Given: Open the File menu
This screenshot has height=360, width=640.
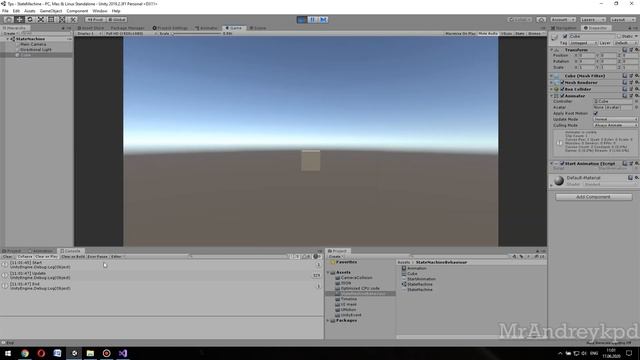Looking at the screenshot, I should pyautogui.click(x=5, y=11).
